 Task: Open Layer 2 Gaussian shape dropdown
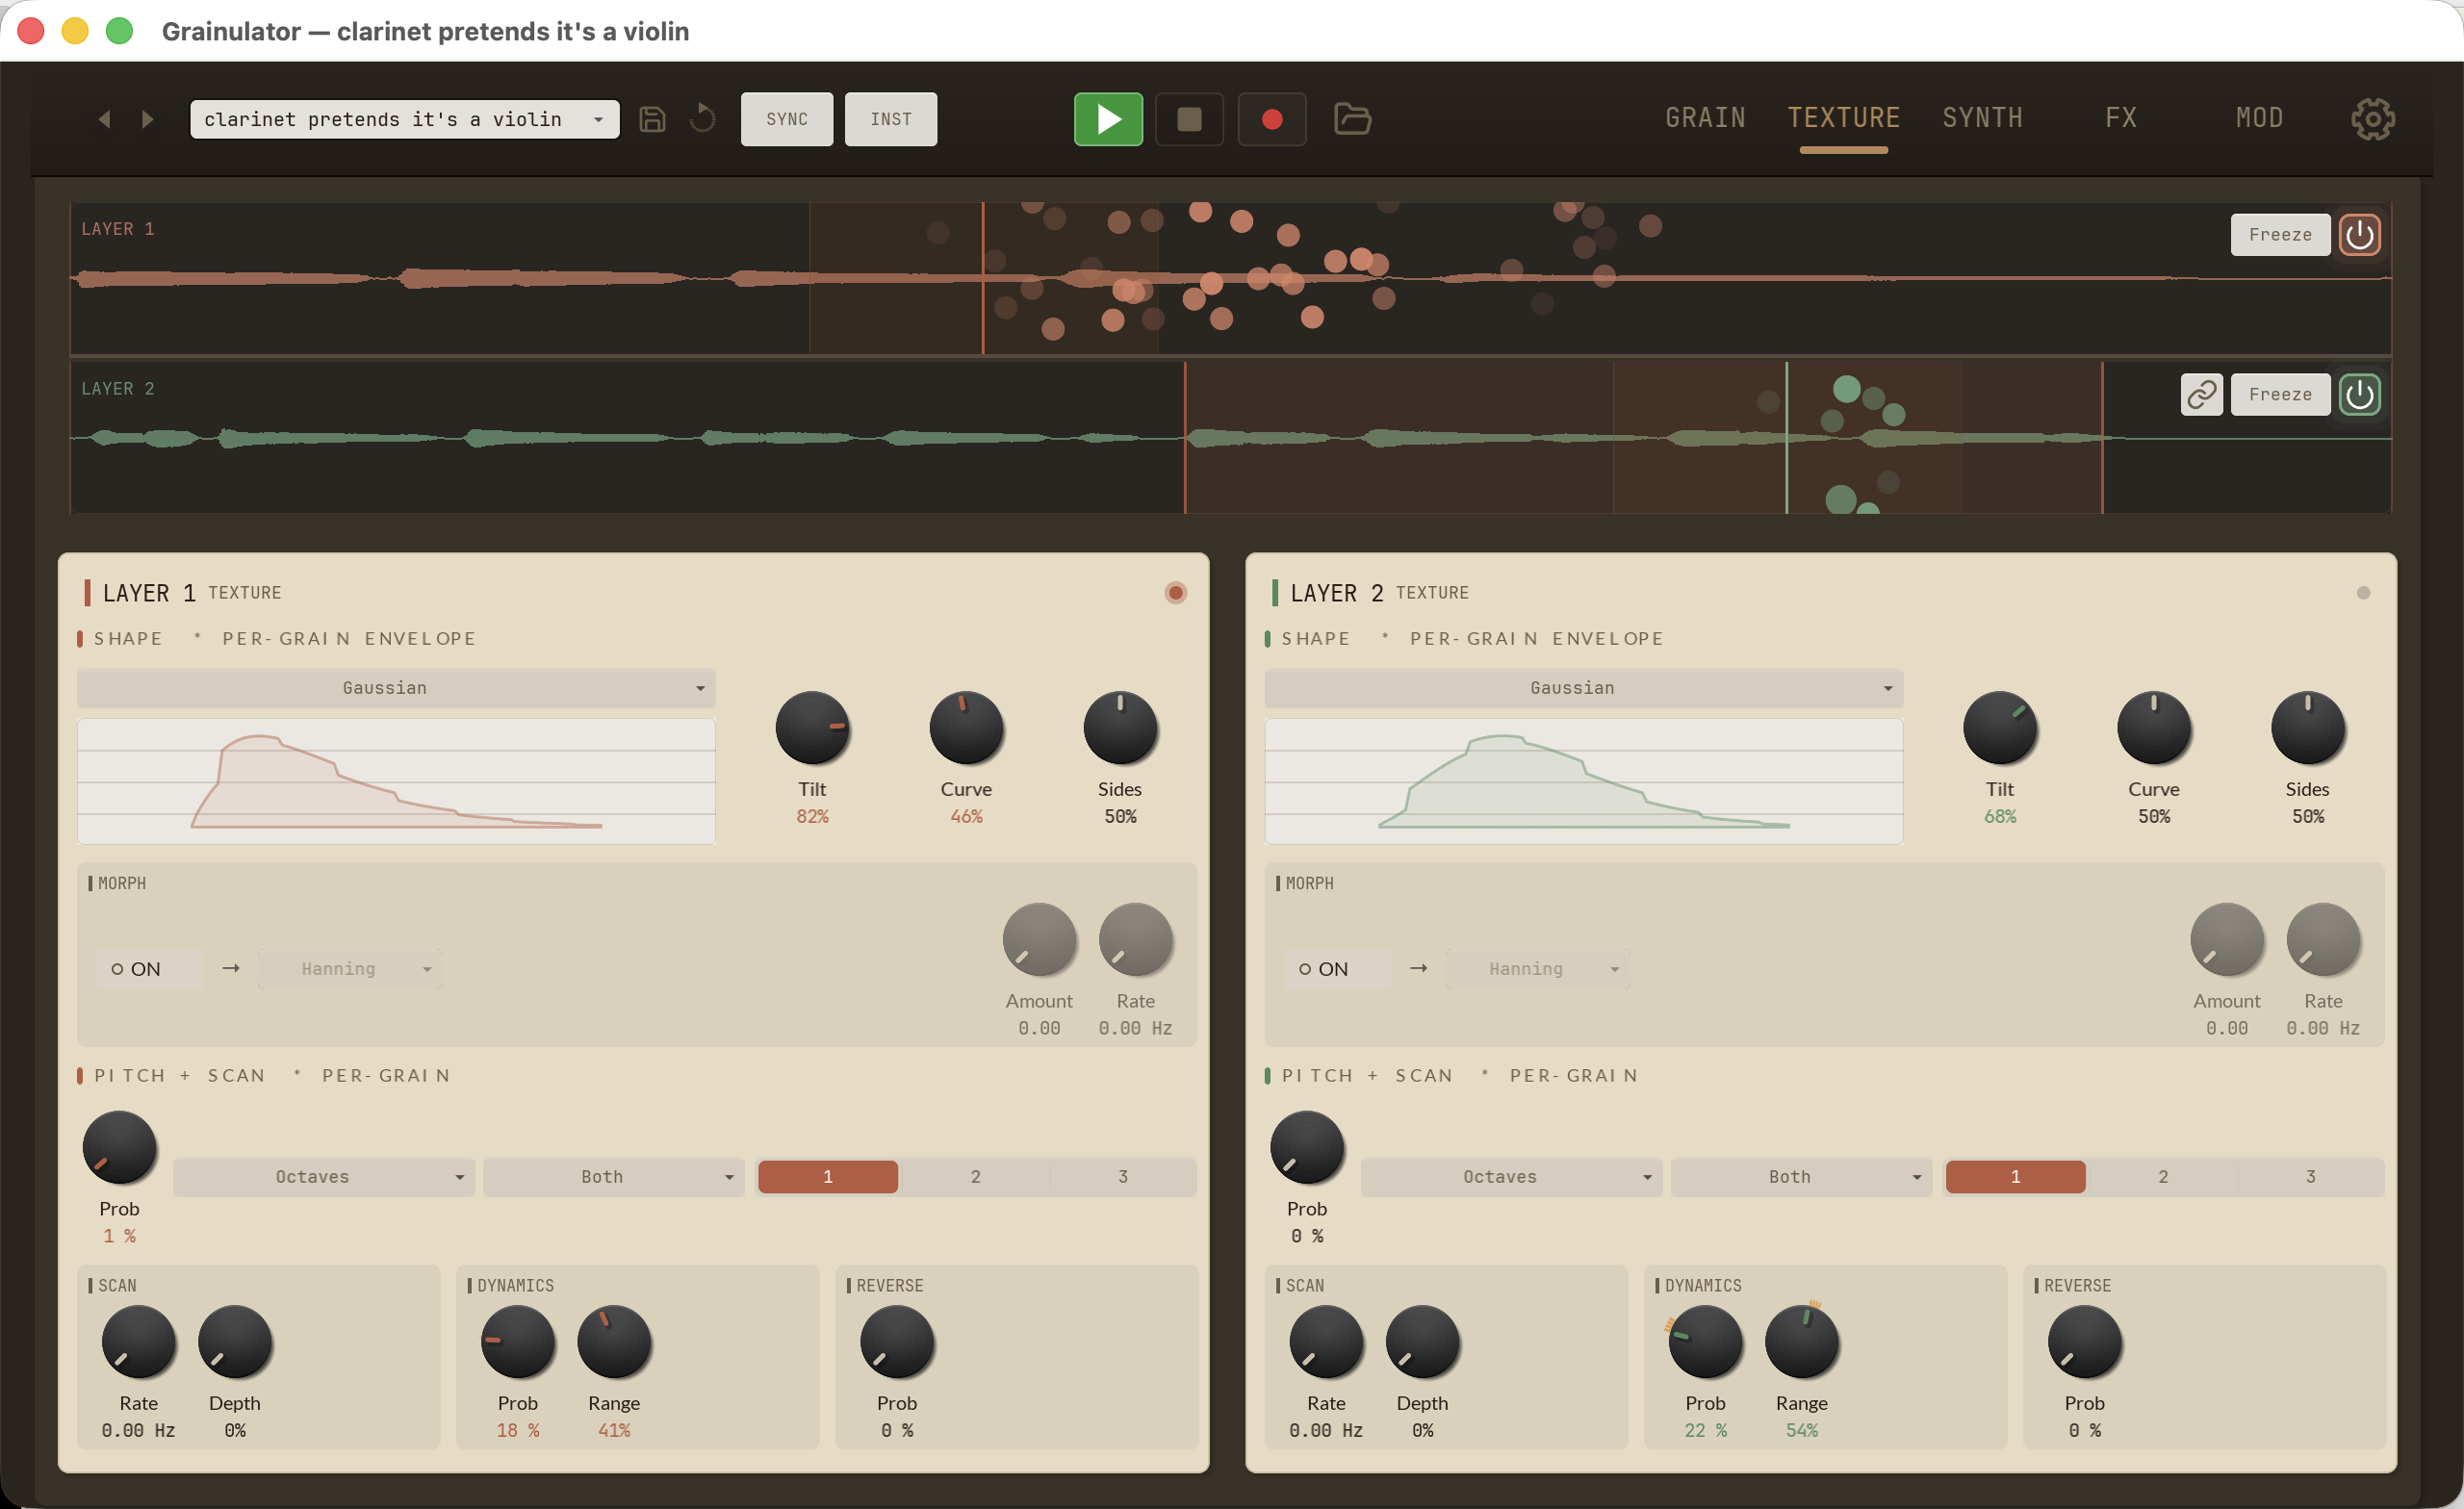[1583, 688]
